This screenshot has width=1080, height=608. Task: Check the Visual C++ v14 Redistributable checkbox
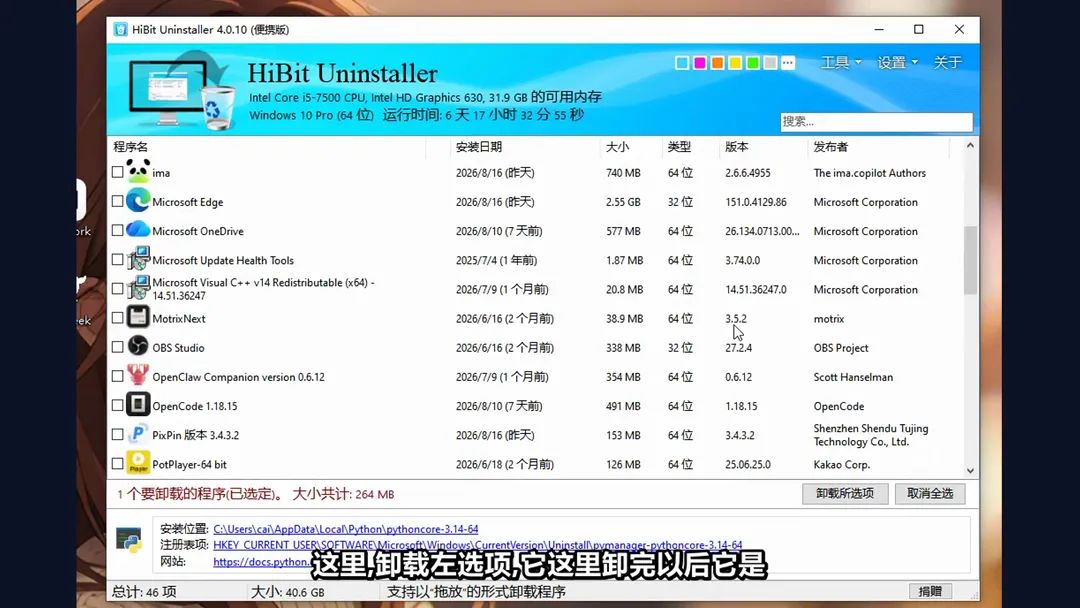point(117,289)
